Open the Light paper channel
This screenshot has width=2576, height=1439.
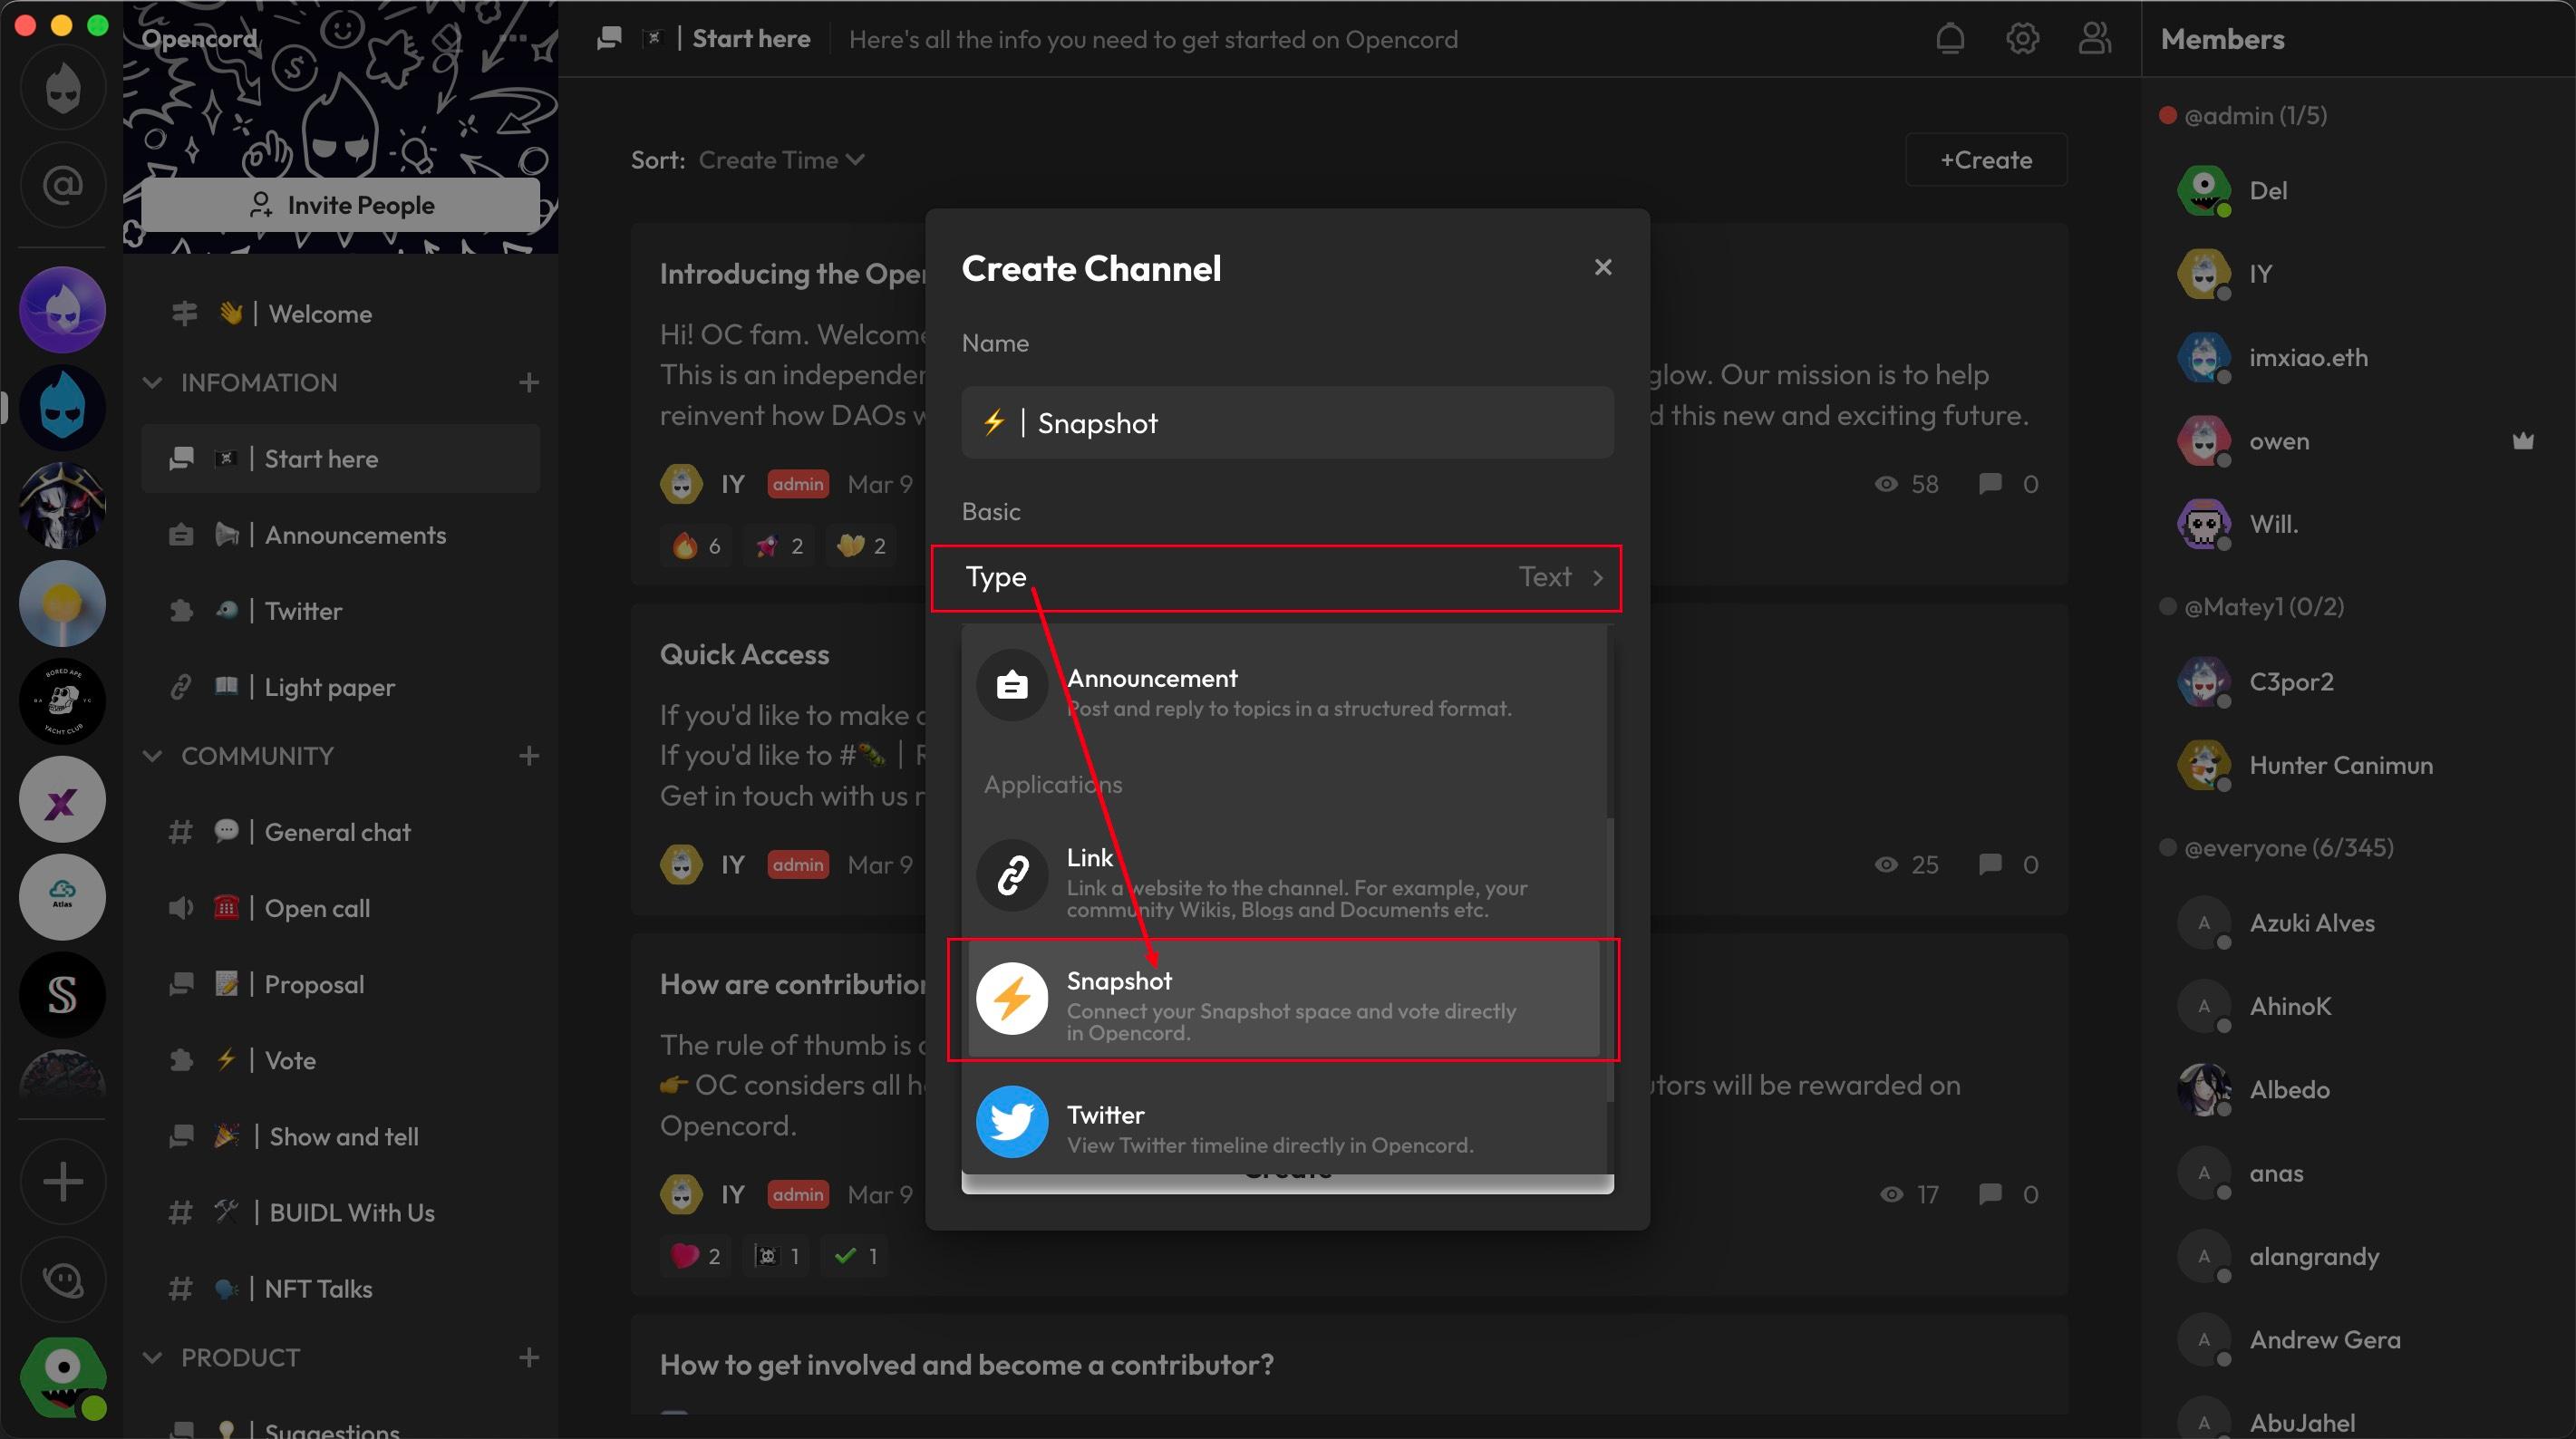tap(341, 687)
